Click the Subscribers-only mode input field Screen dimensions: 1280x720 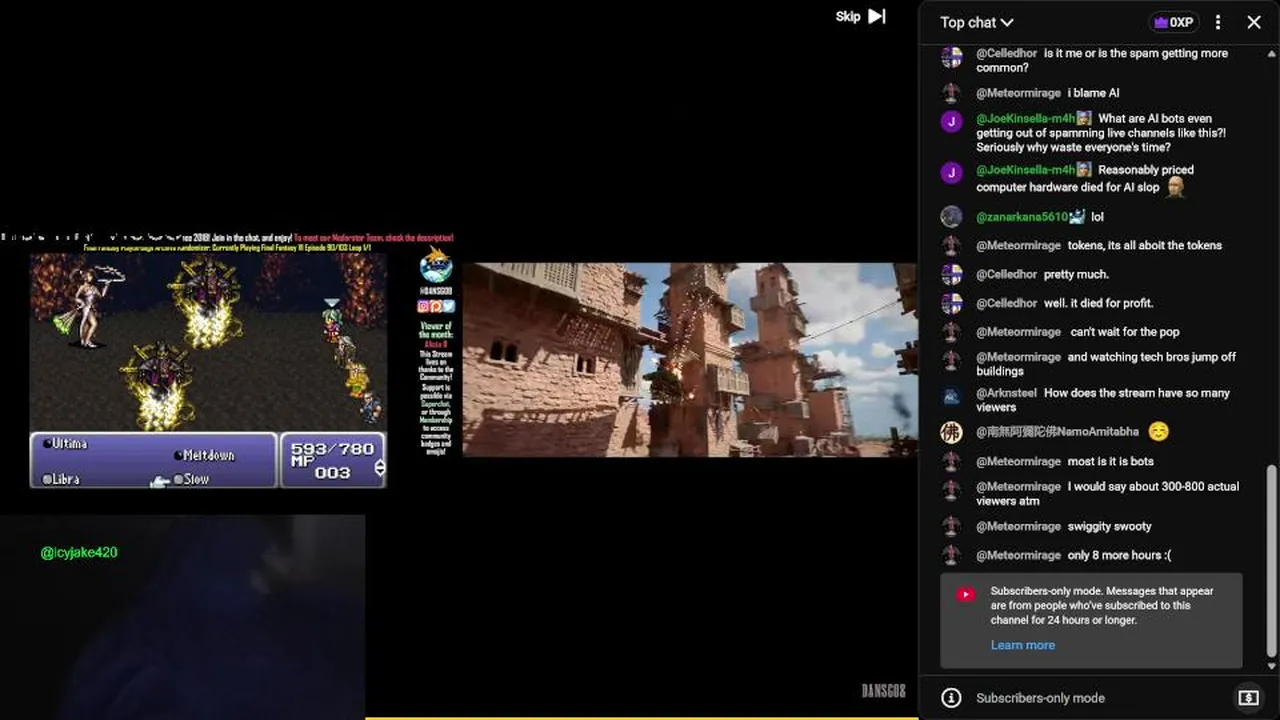[1040, 698]
